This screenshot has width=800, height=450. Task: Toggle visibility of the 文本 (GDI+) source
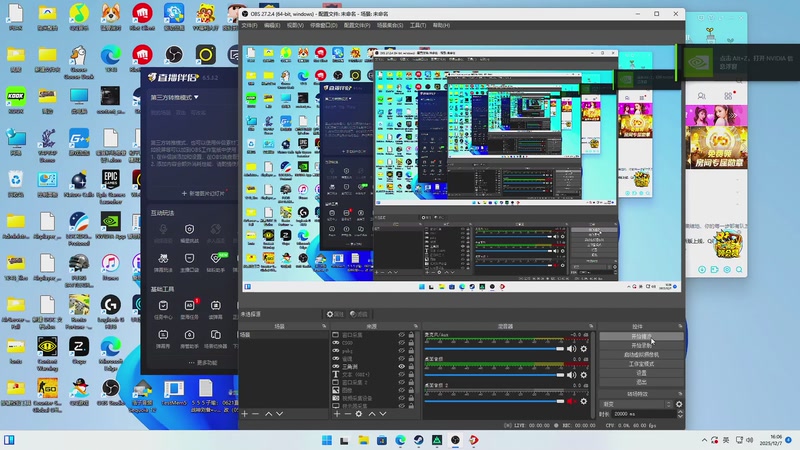(402, 374)
